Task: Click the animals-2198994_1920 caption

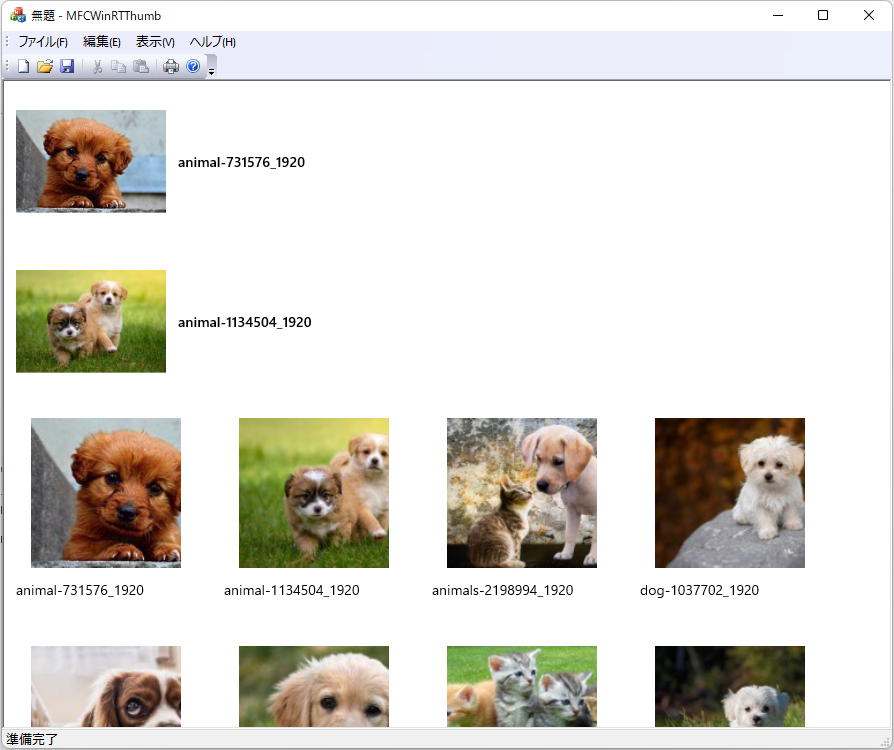Action: coord(502,590)
